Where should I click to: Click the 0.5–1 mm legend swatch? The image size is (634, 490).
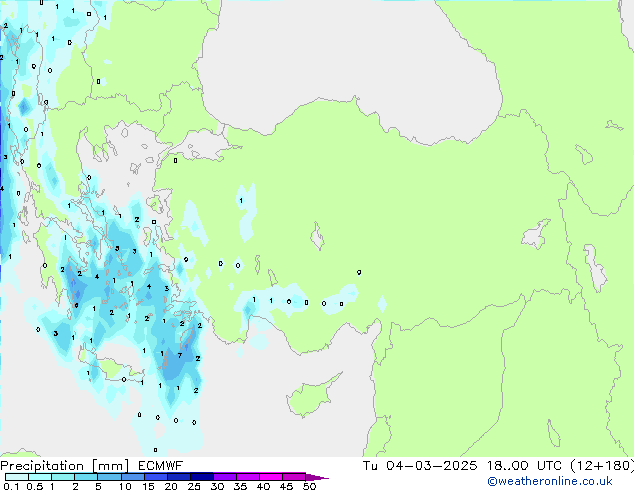40,477
